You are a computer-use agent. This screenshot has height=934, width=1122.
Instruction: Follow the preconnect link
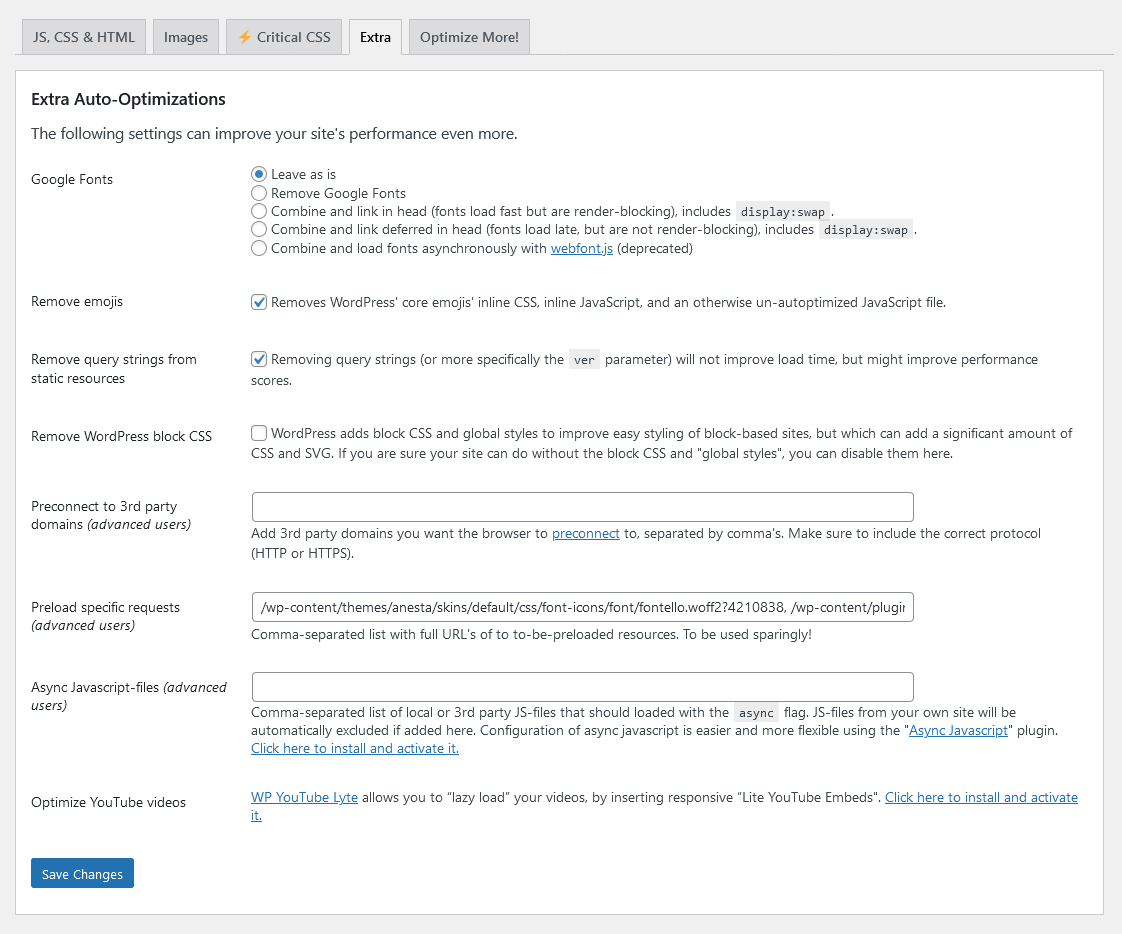[586, 533]
